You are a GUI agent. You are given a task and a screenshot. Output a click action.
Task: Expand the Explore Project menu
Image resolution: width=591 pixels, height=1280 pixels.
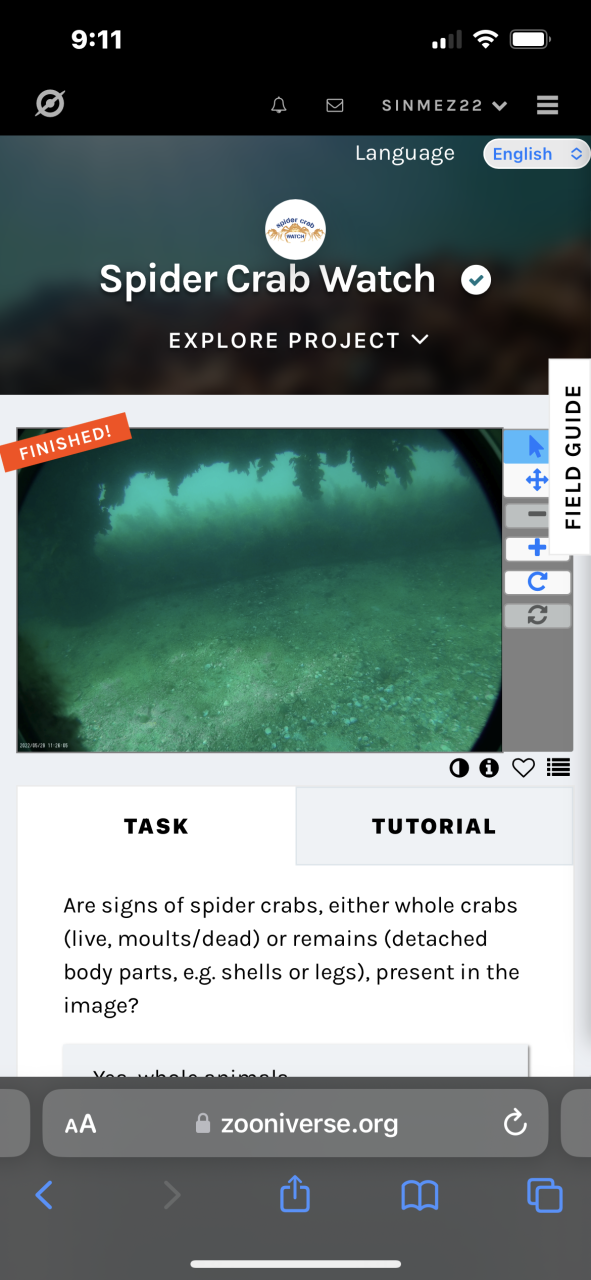(x=299, y=340)
